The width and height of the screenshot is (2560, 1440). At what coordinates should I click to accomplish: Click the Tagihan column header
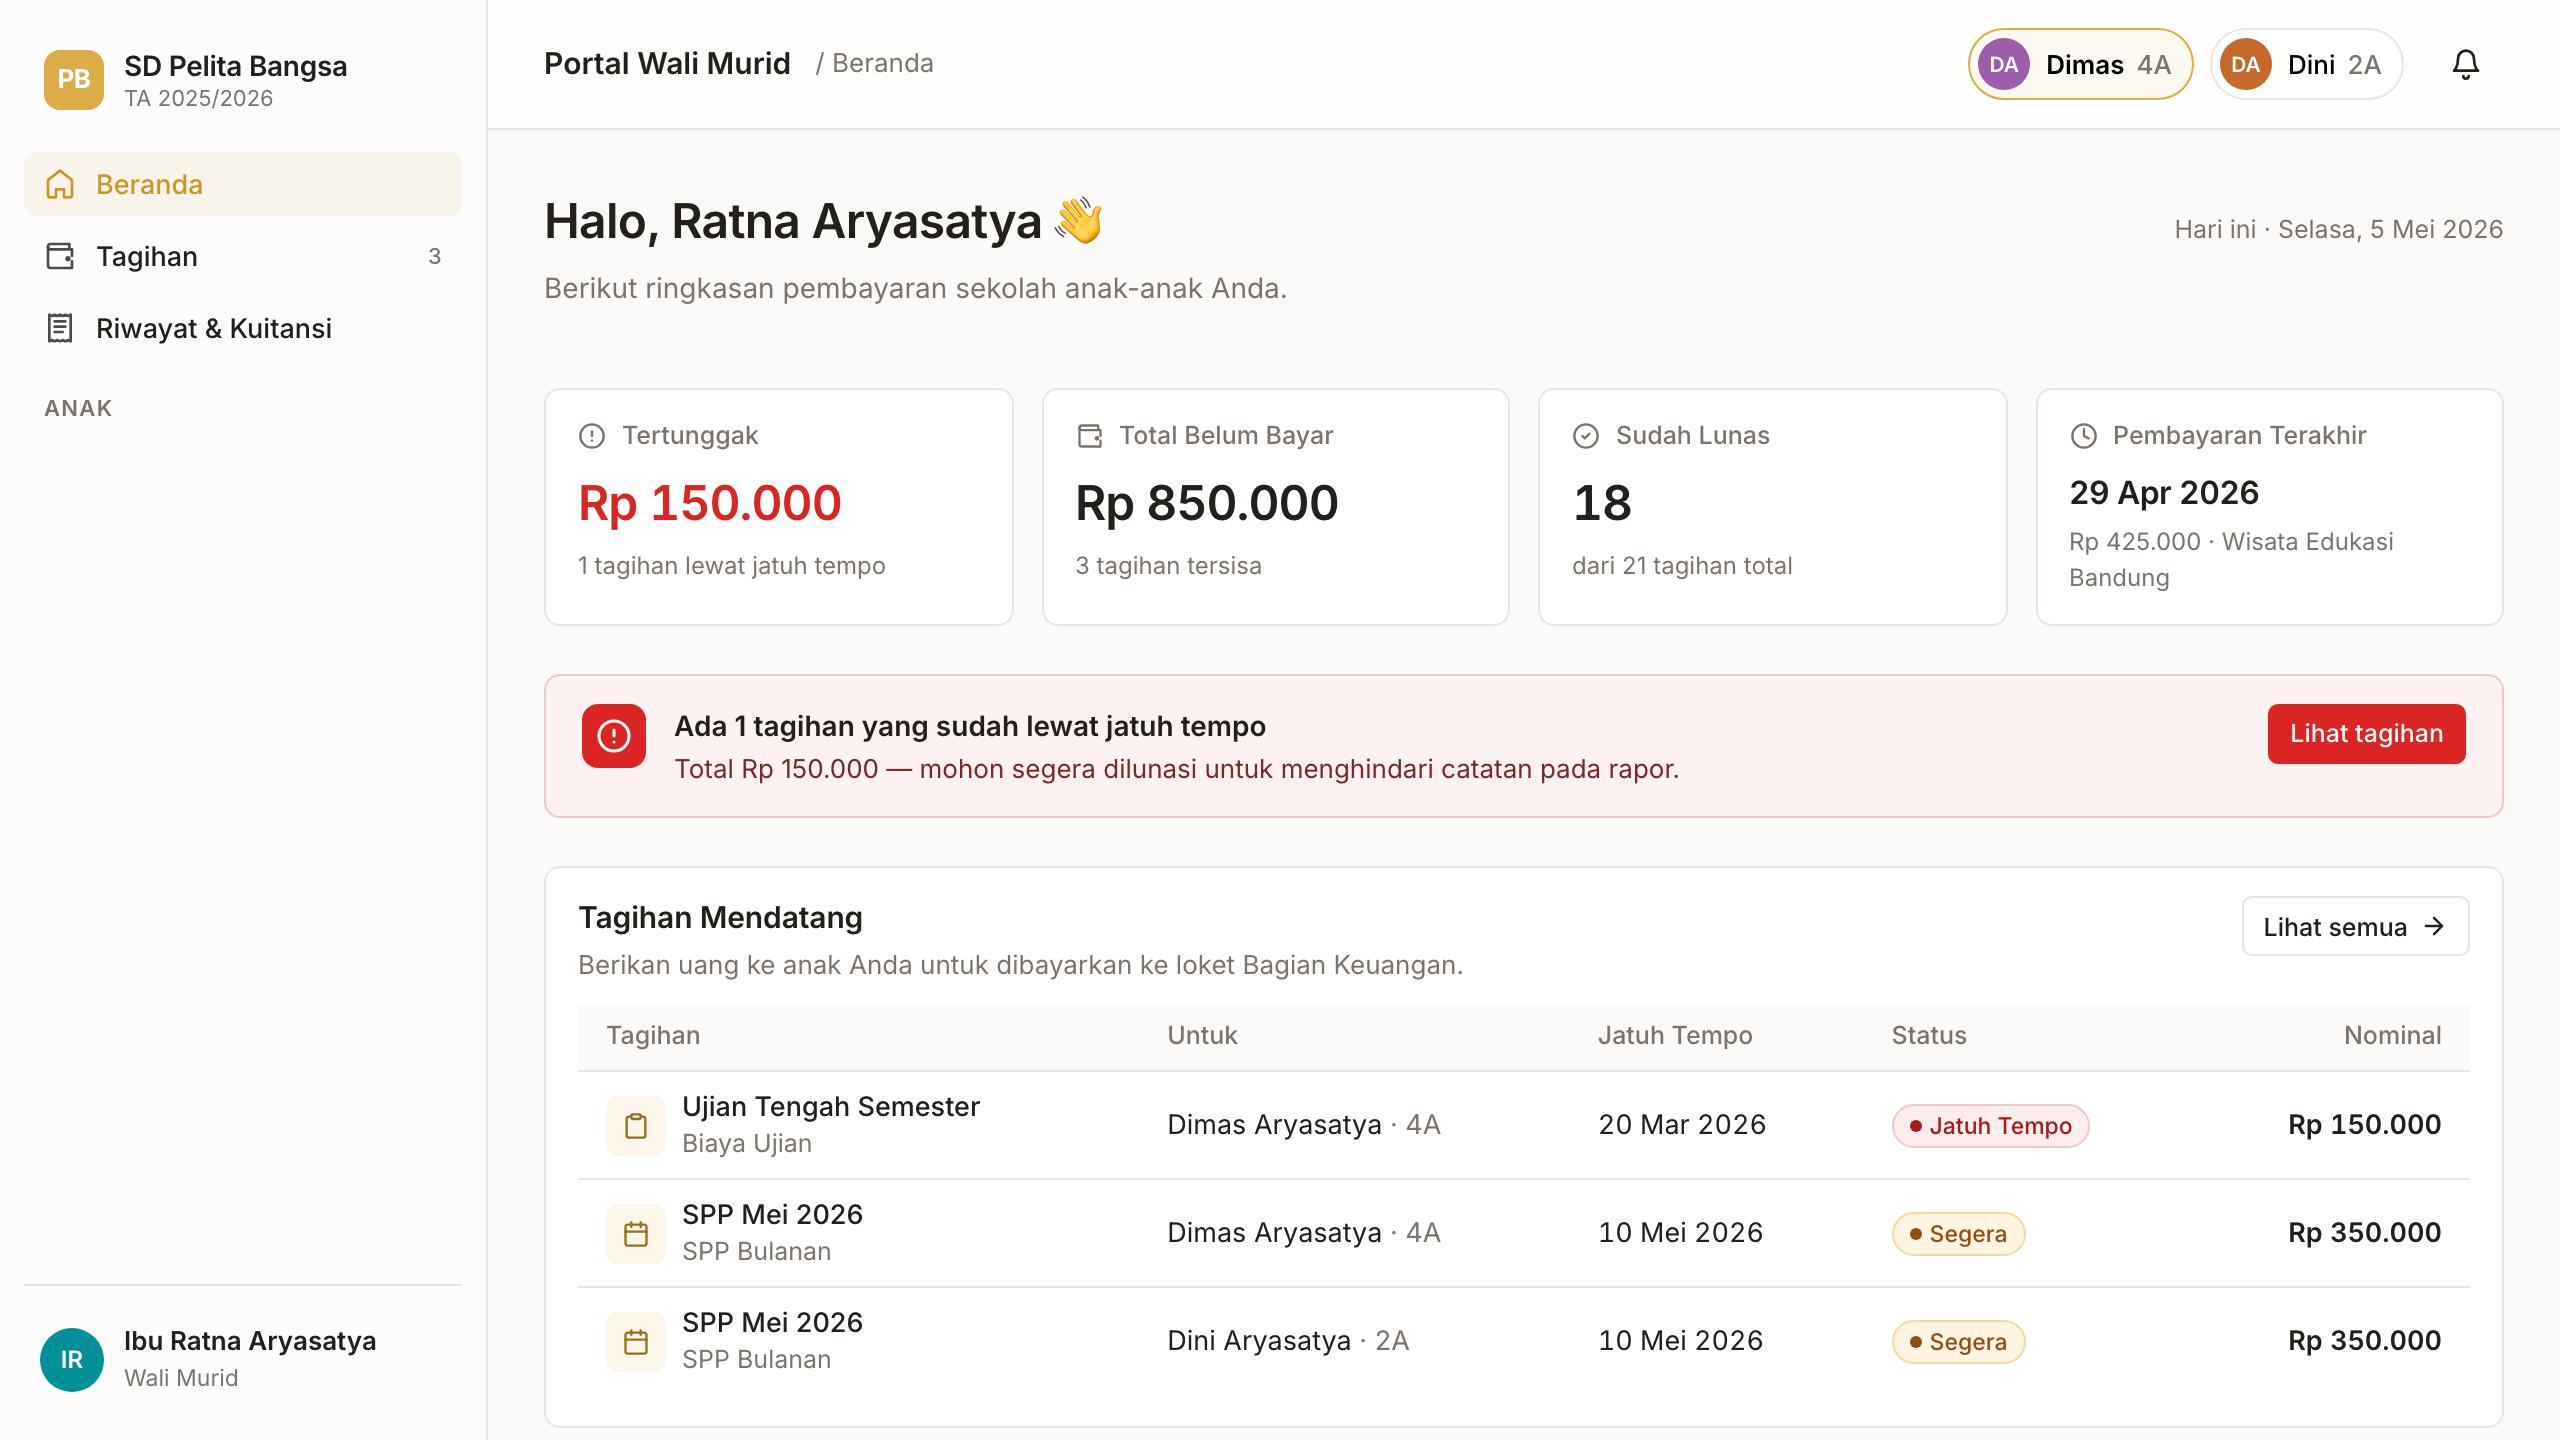click(x=653, y=1036)
